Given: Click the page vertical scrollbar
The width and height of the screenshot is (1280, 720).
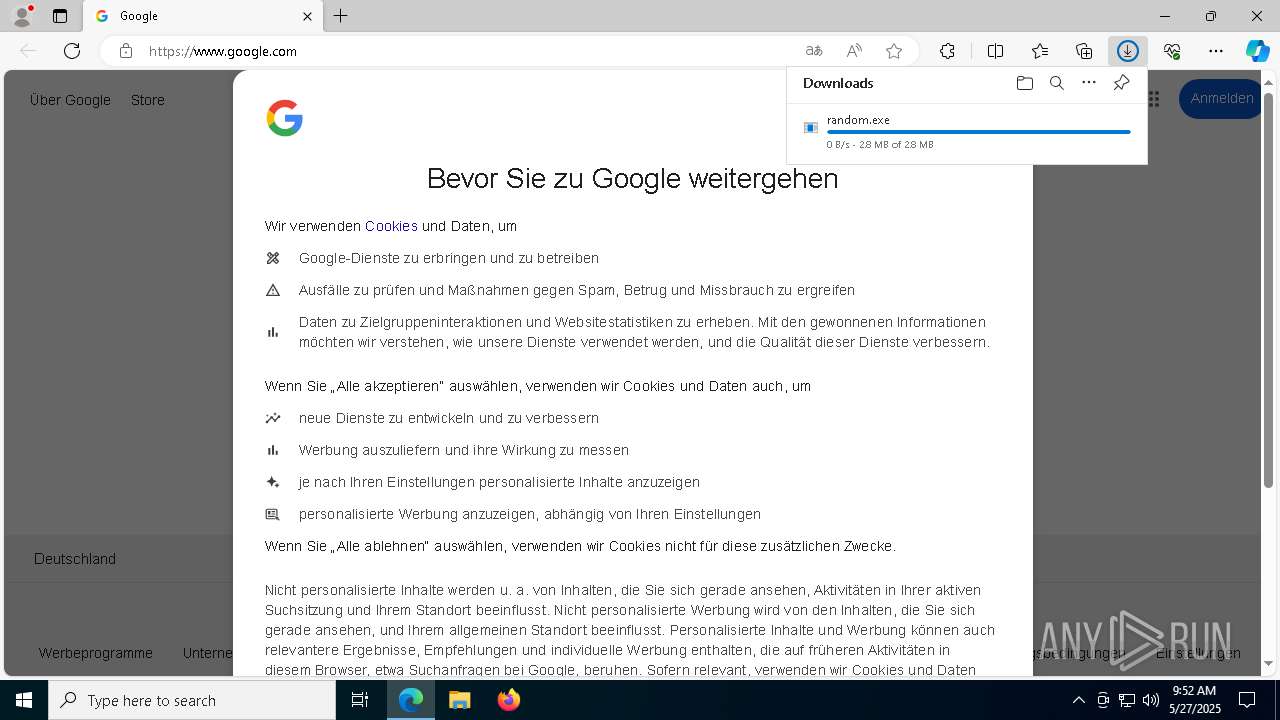Looking at the screenshot, I should coord(1268,290).
